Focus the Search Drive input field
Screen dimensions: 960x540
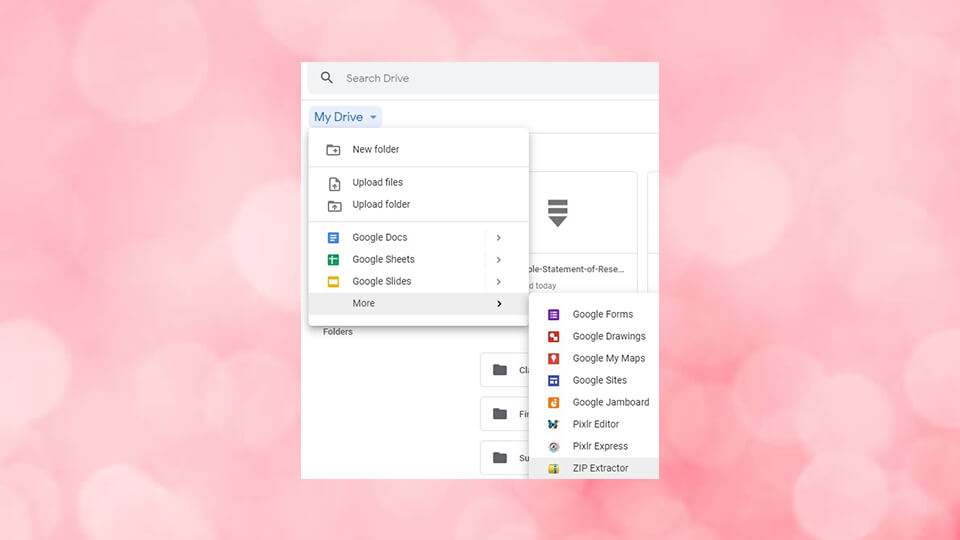(x=482, y=78)
